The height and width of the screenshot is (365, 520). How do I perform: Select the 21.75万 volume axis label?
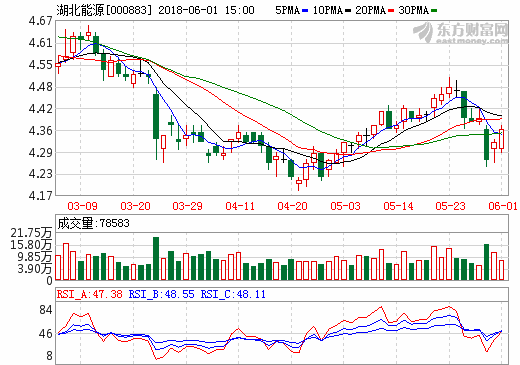[x=31, y=233]
